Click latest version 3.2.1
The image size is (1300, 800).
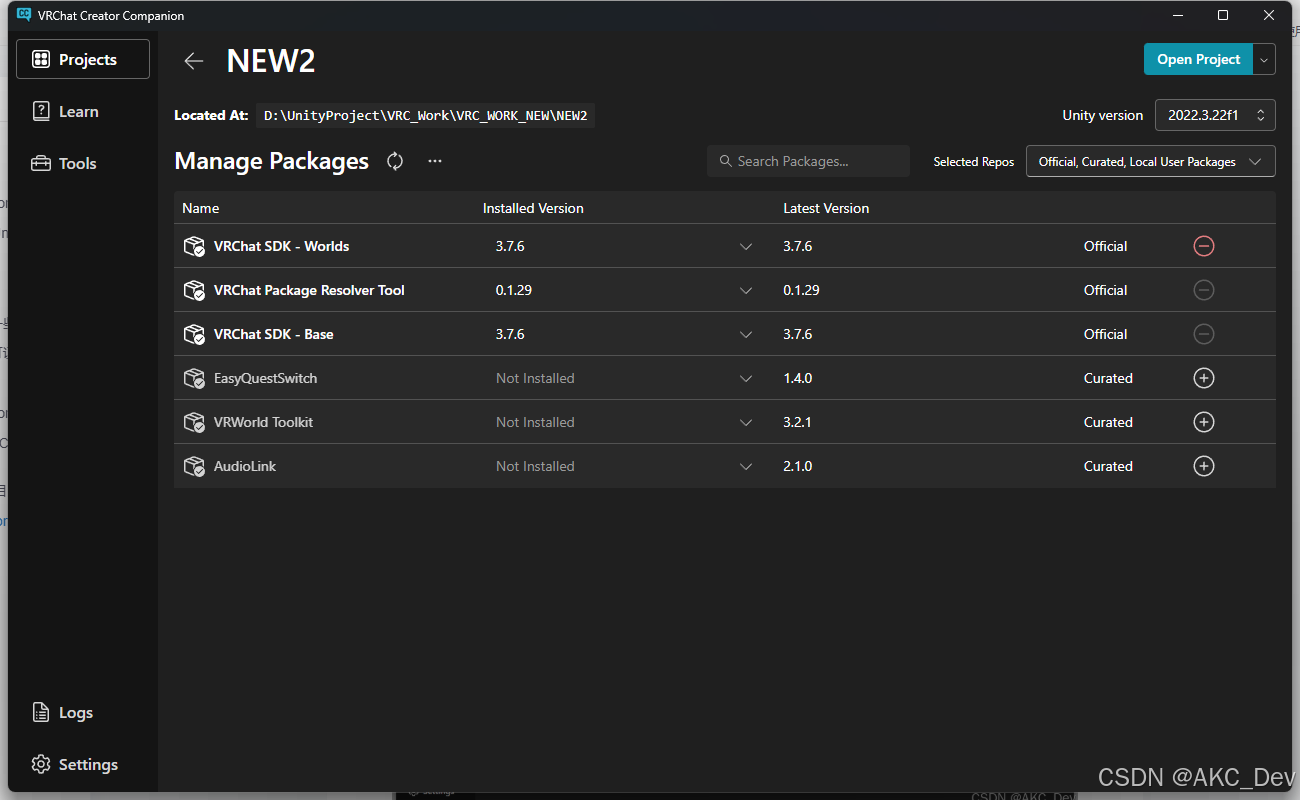797,422
